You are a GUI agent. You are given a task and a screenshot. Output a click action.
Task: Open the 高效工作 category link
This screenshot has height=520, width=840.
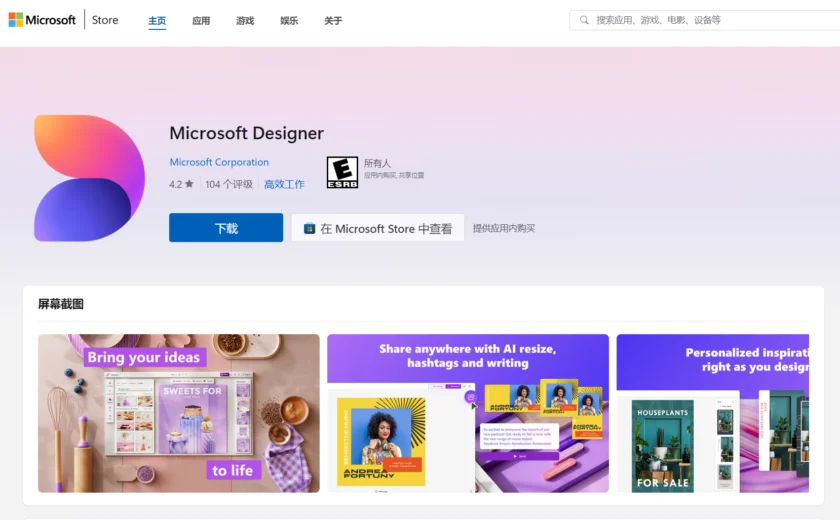(x=284, y=184)
